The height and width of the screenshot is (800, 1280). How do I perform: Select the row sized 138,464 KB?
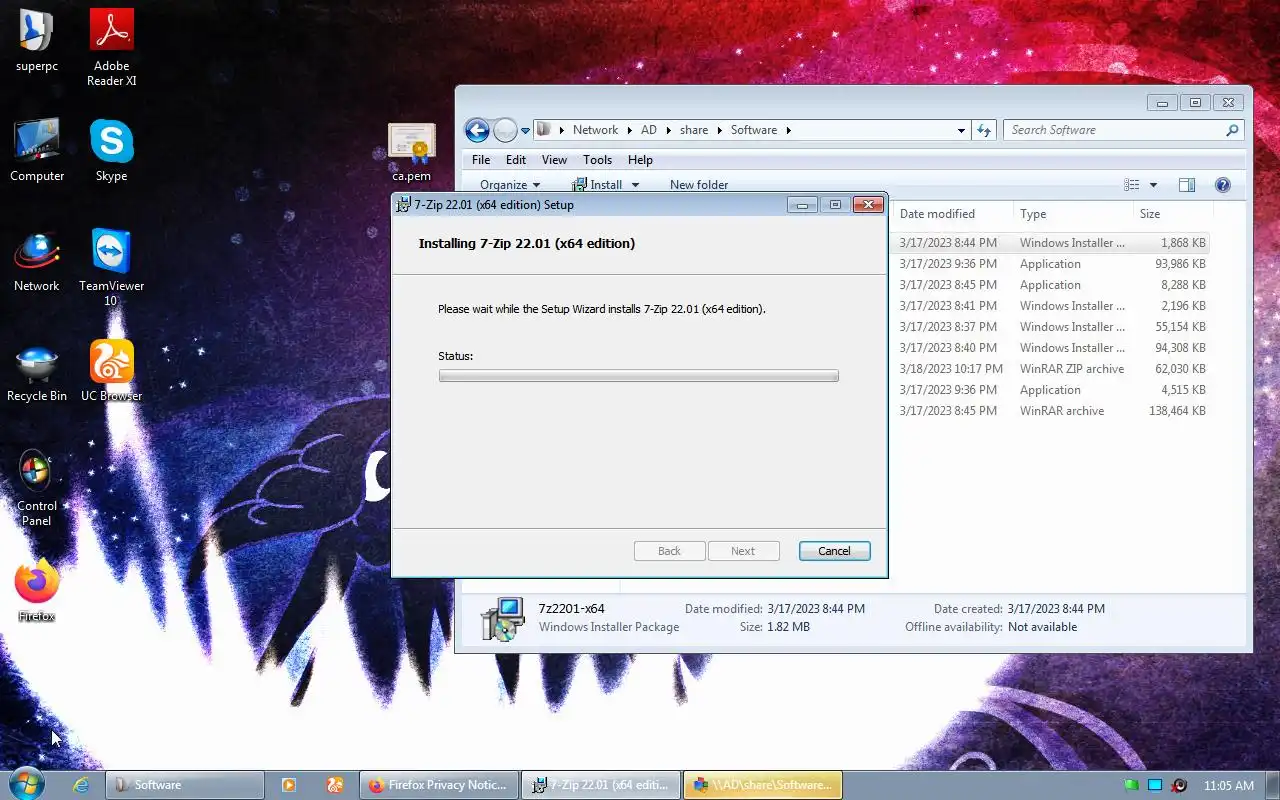click(x=1050, y=411)
